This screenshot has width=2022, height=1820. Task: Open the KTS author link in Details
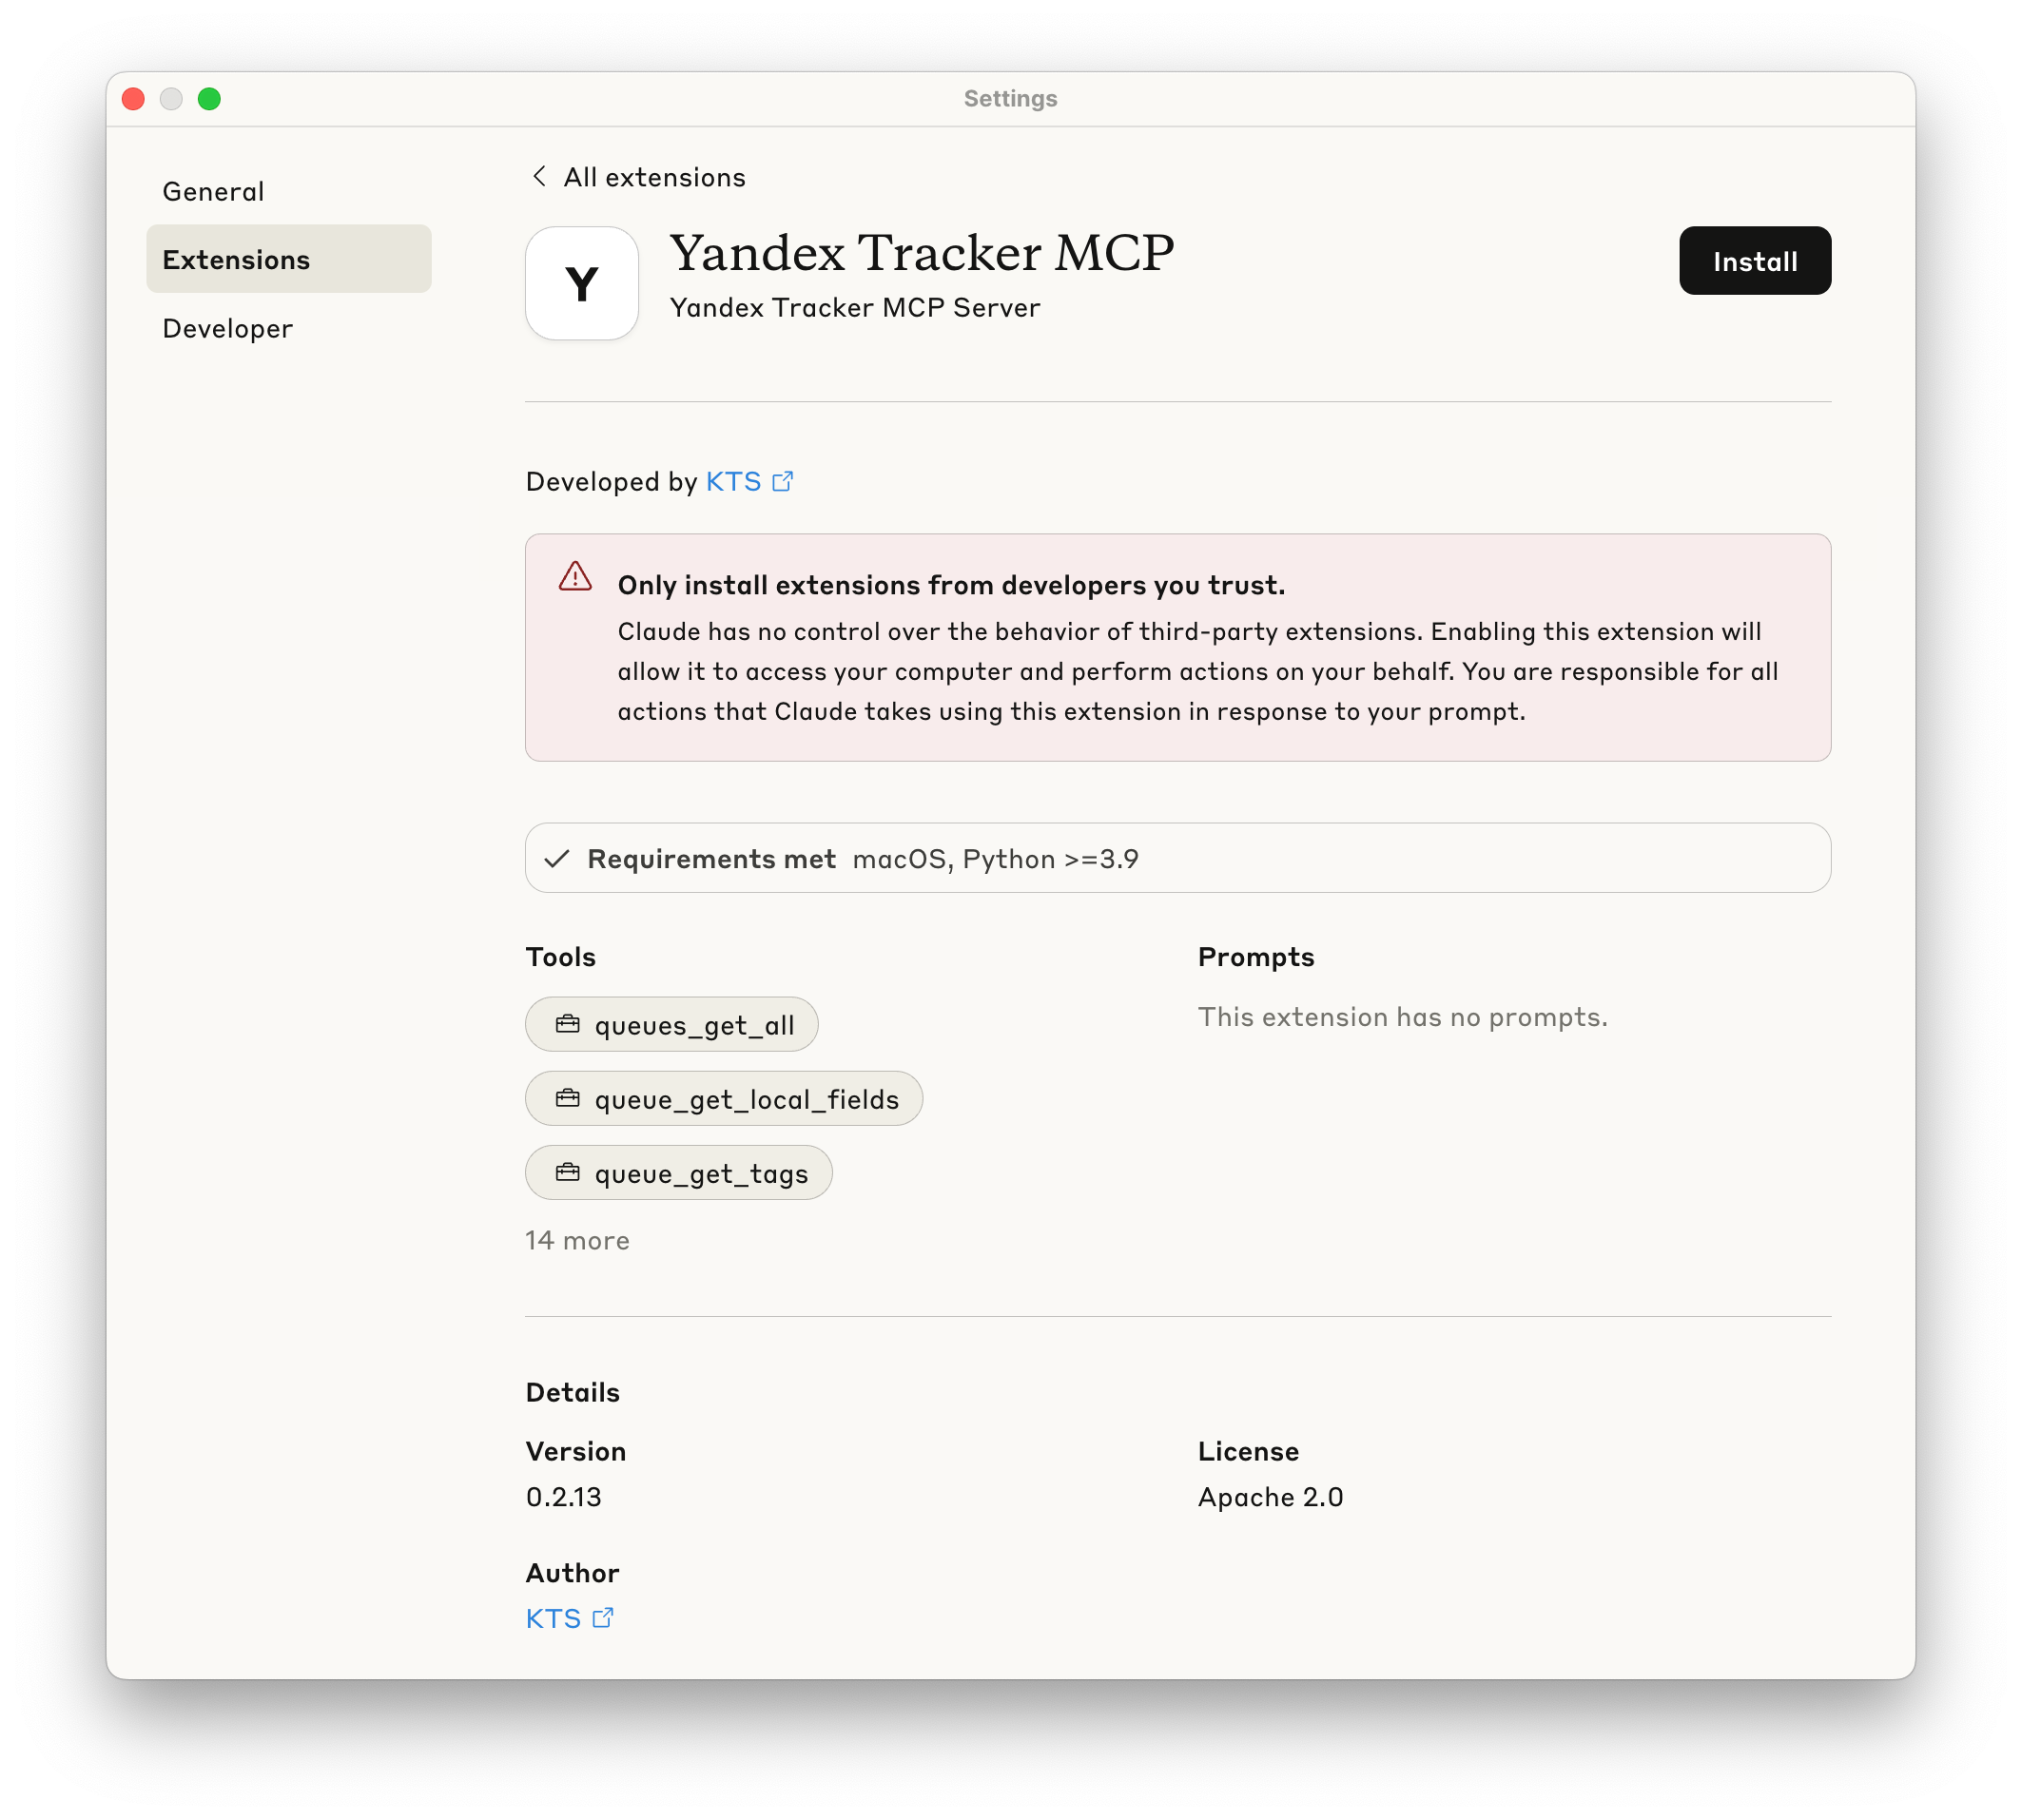[x=553, y=1619]
